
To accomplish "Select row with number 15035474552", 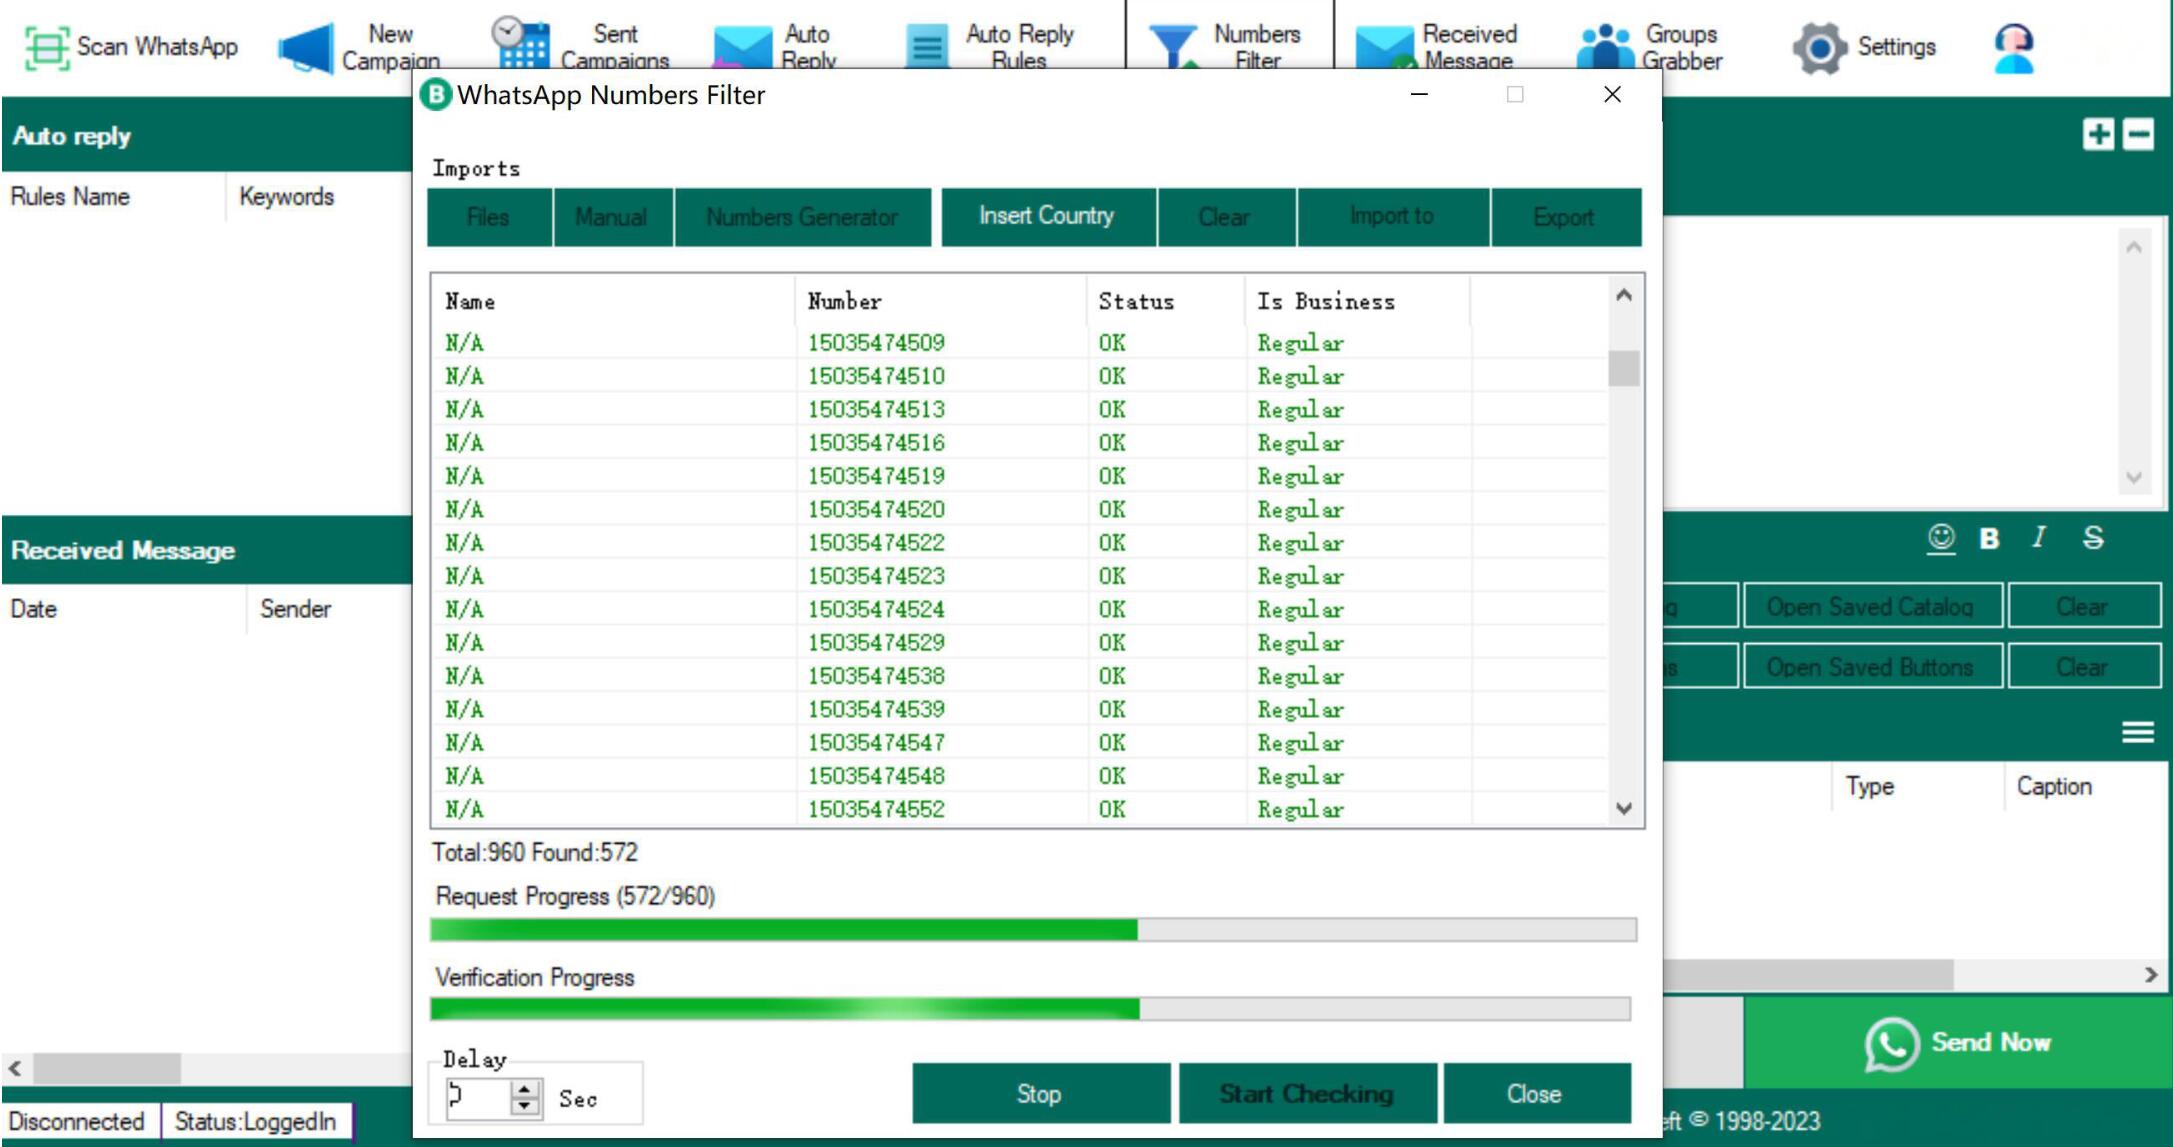I will click(1019, 809).
